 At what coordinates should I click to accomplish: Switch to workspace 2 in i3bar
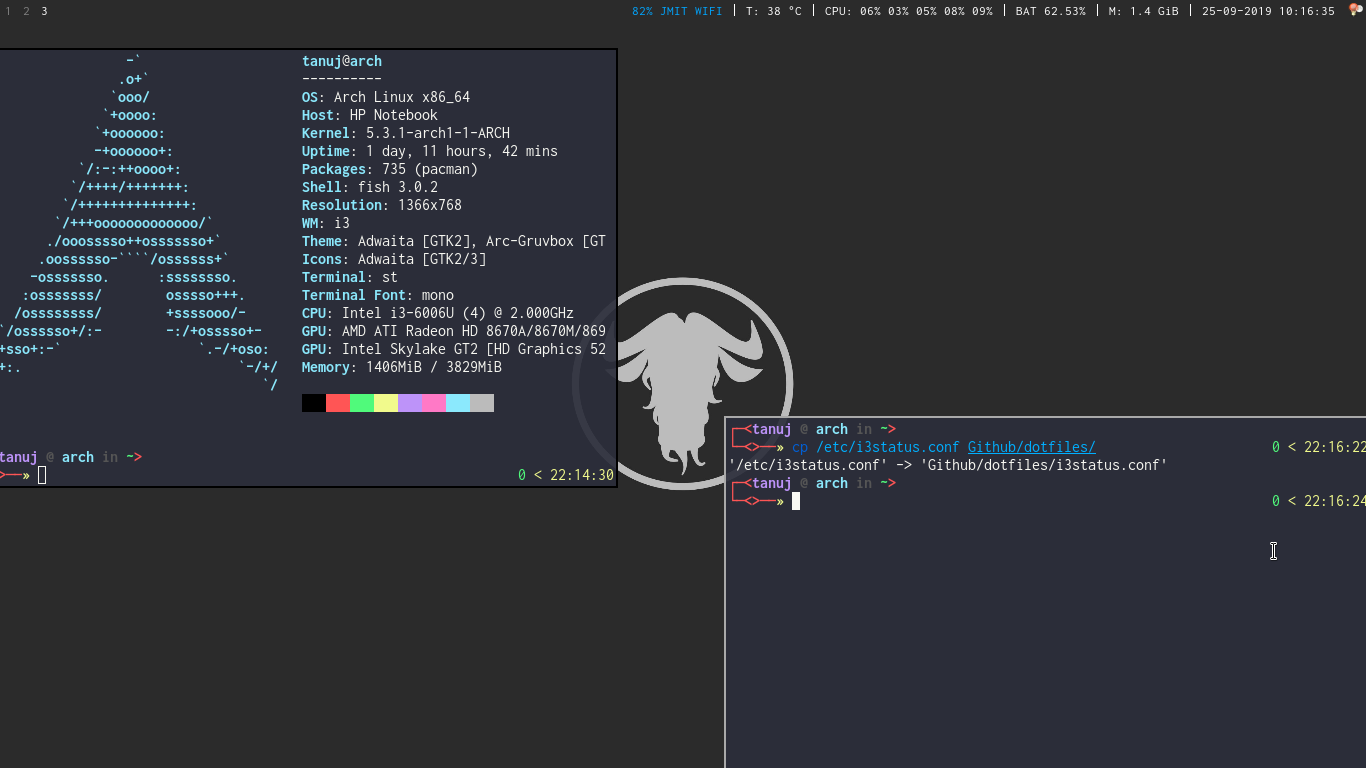point(26,11)
